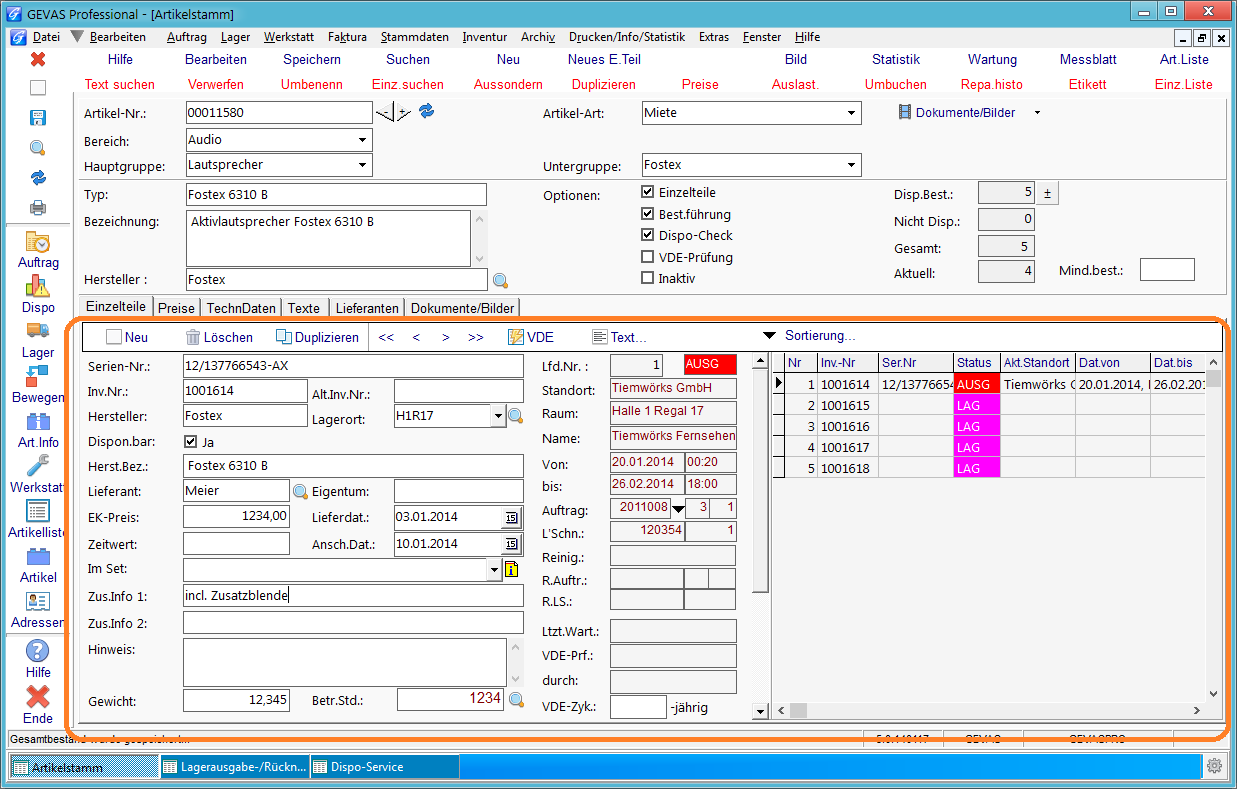Enable the VDE-Prüfung checkbox
The width and height of the screenshot is (1237, 789).
click(x=648, y=257)
